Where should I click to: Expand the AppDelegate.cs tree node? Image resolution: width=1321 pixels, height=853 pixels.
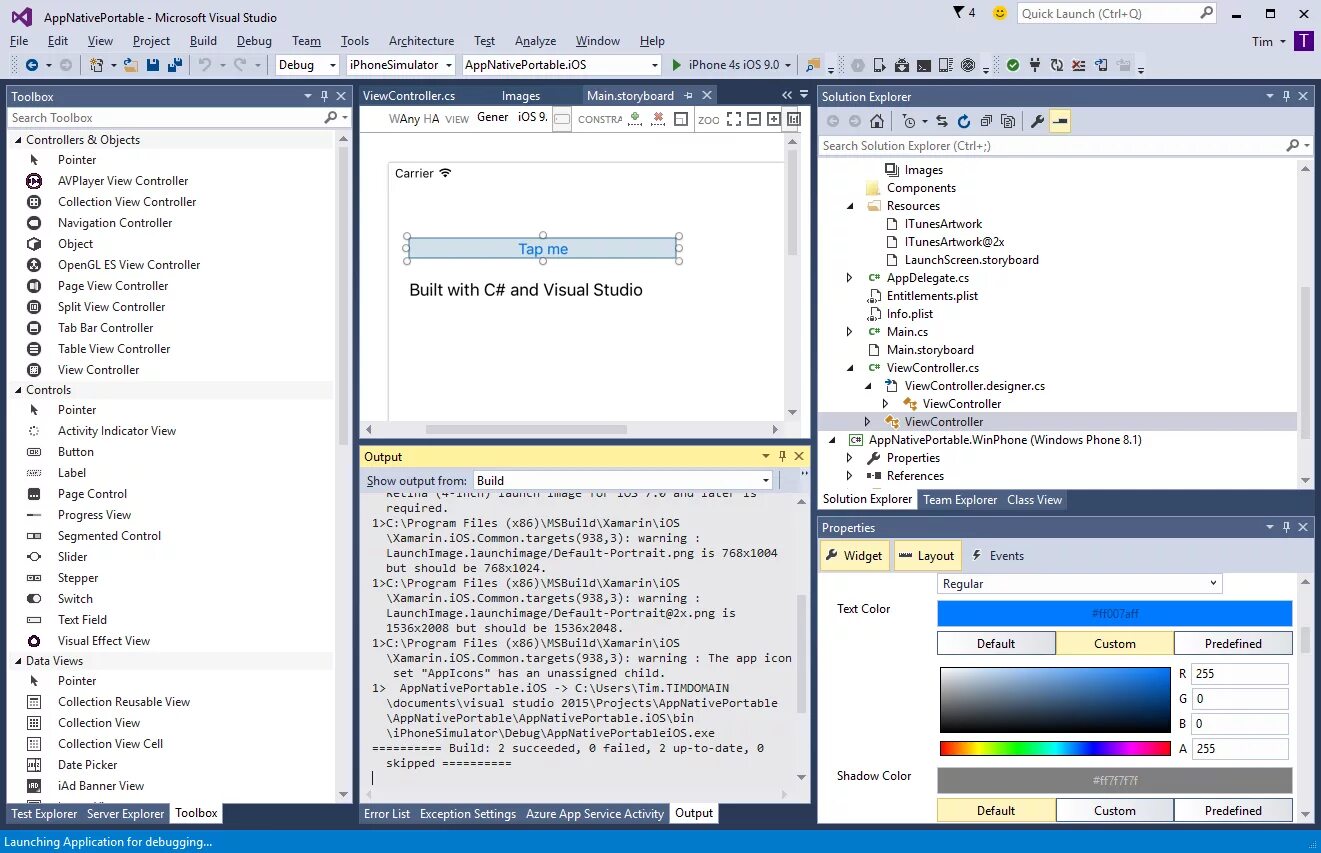pos(850,278)
